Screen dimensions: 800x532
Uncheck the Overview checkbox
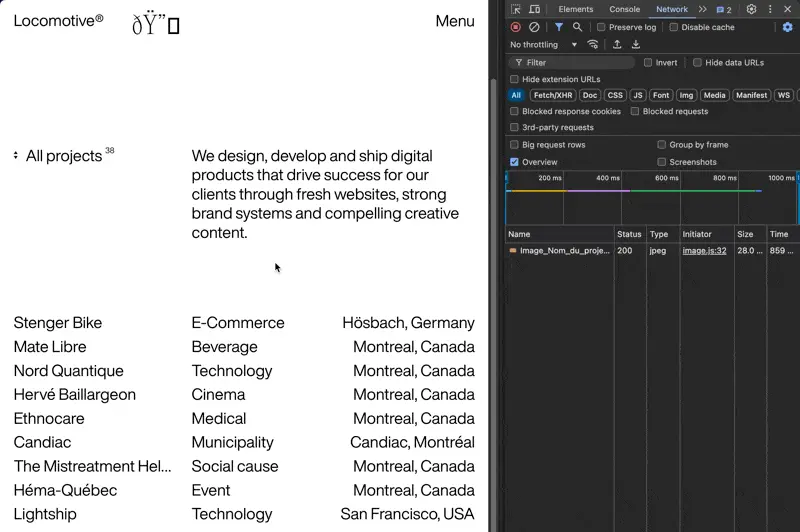514,162
